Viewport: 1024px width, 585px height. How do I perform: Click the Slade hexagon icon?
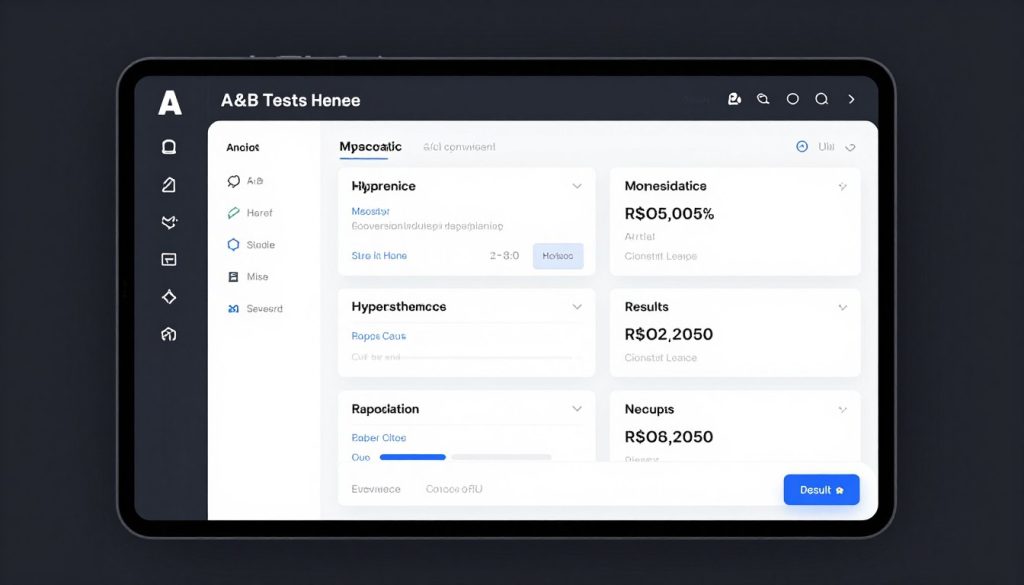coord(231,244)
